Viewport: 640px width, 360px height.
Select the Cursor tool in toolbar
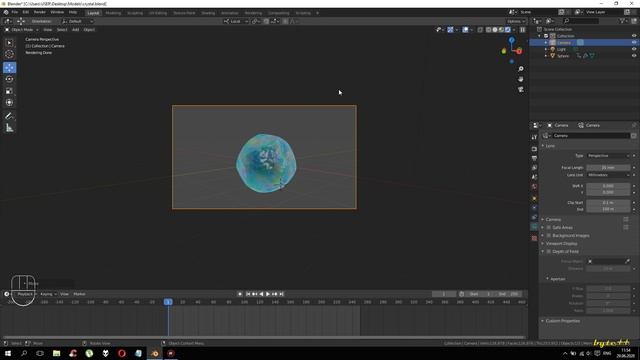9,54
